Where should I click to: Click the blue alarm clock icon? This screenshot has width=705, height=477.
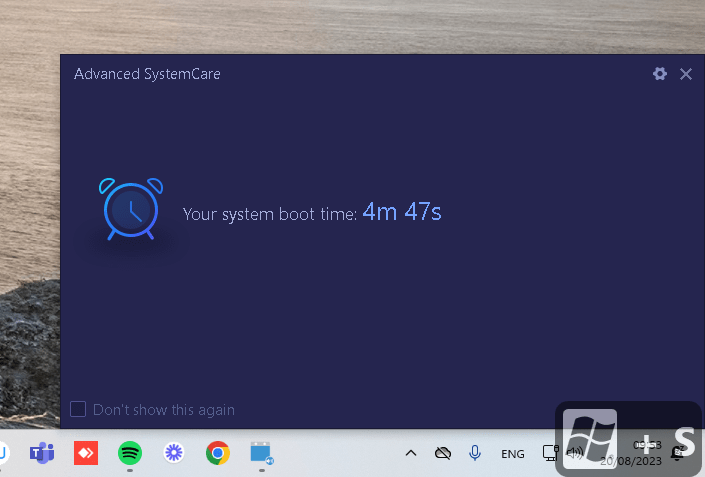point(131,209)
